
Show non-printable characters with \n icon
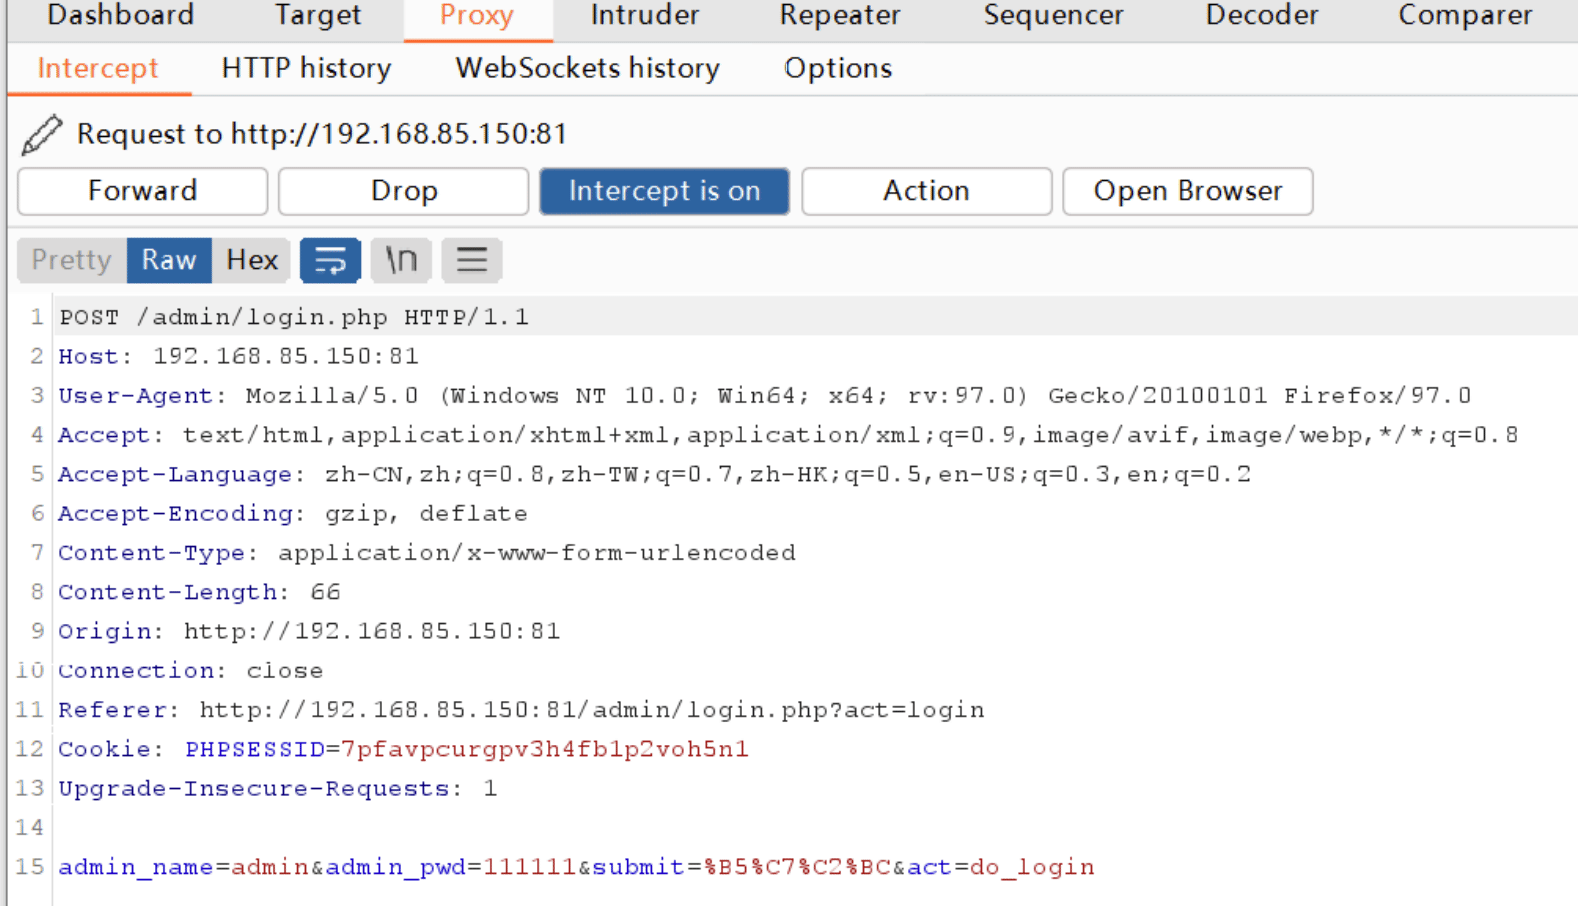pos(401,260)
